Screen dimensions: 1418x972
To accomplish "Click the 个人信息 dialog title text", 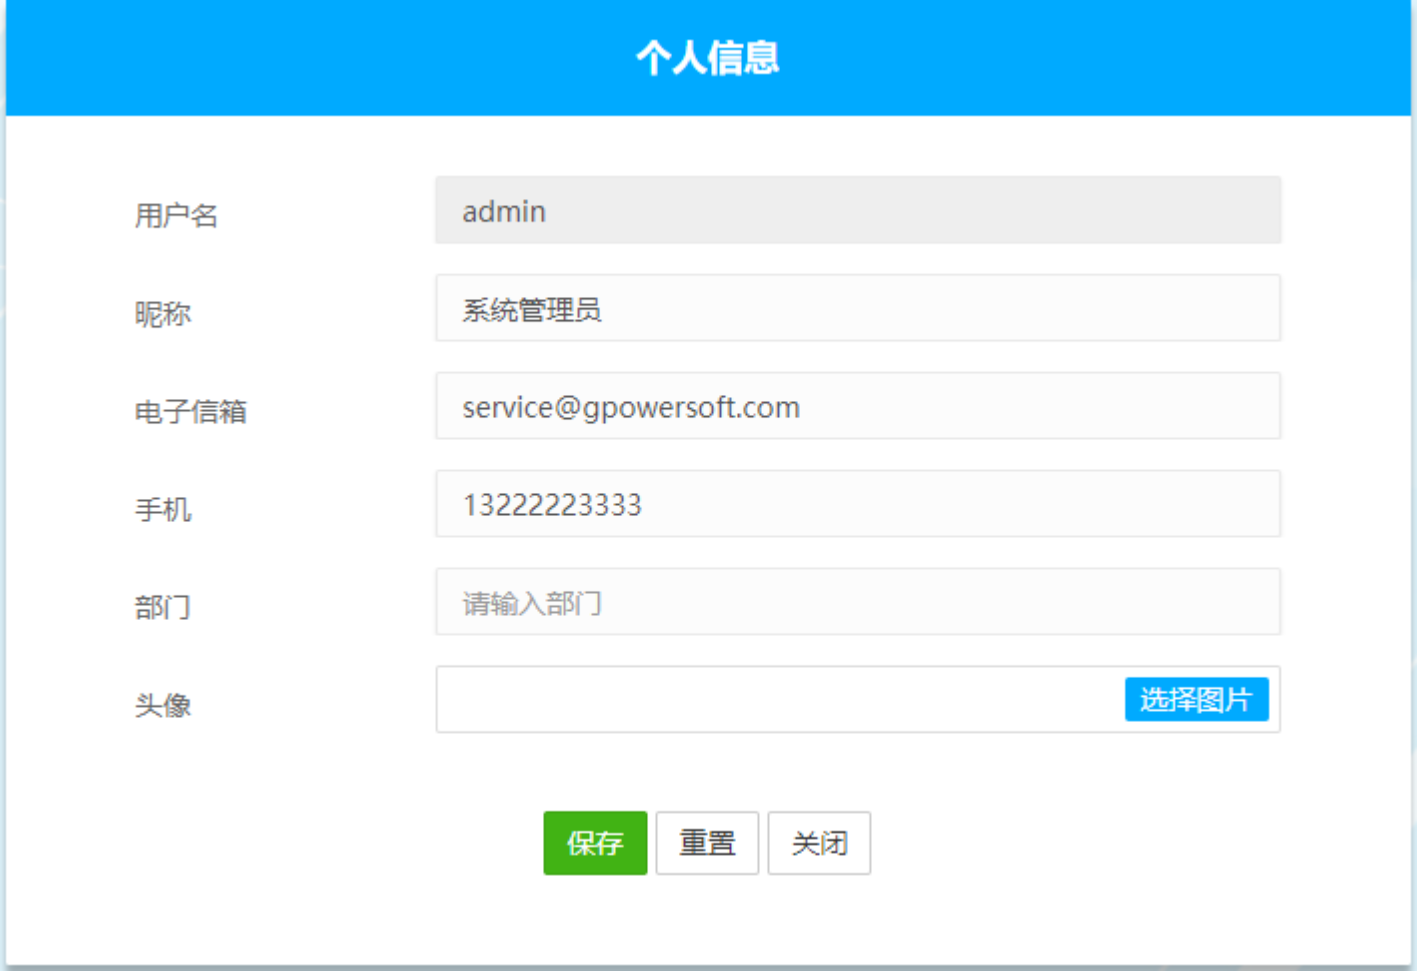I will tap(708, 58).
